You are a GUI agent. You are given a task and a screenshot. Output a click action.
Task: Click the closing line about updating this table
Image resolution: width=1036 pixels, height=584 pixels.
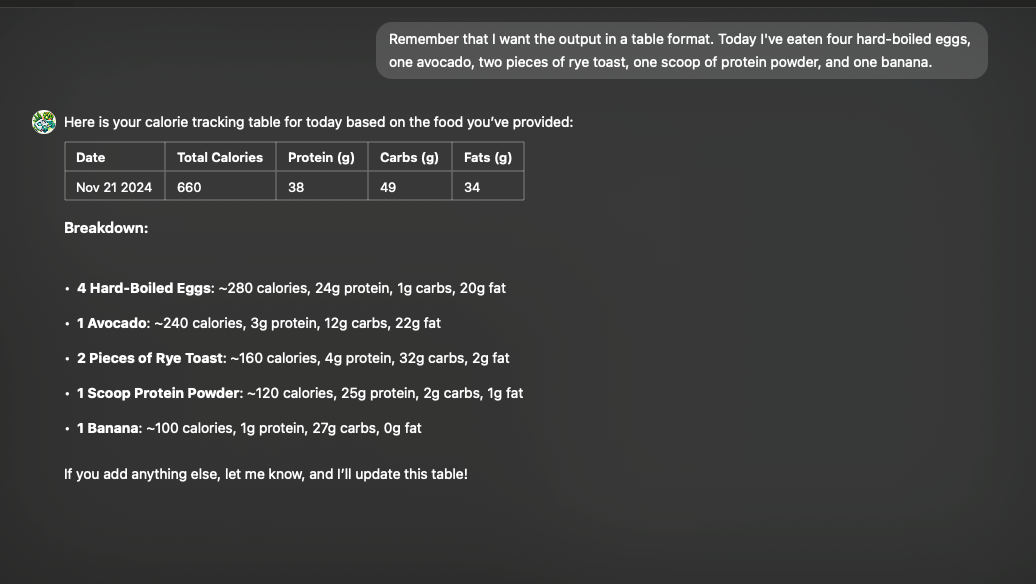[266, 474]
